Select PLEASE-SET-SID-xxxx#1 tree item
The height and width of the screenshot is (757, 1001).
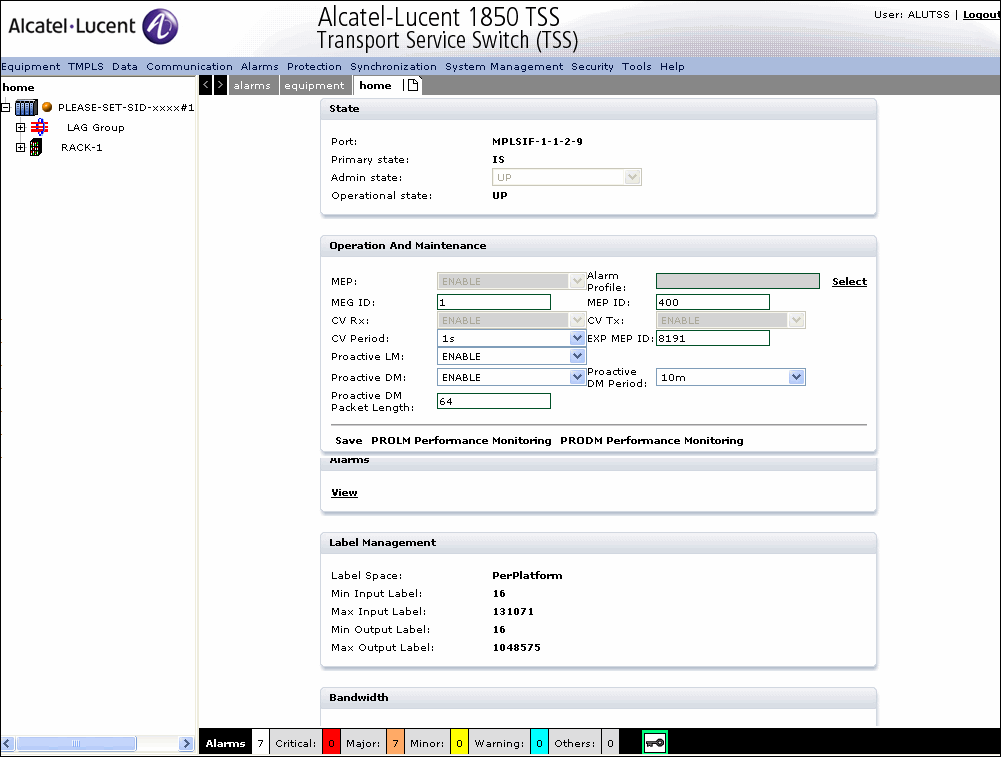(126, 107)
